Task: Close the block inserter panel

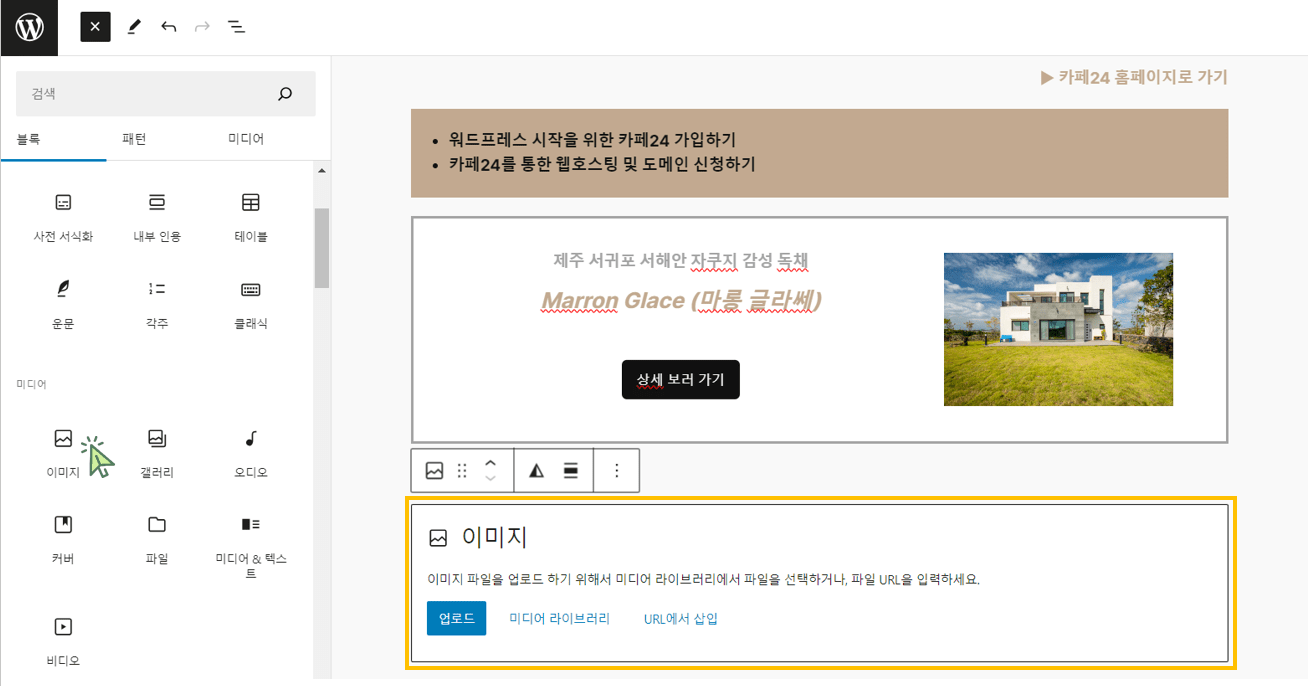Action: tap(95, 27)
